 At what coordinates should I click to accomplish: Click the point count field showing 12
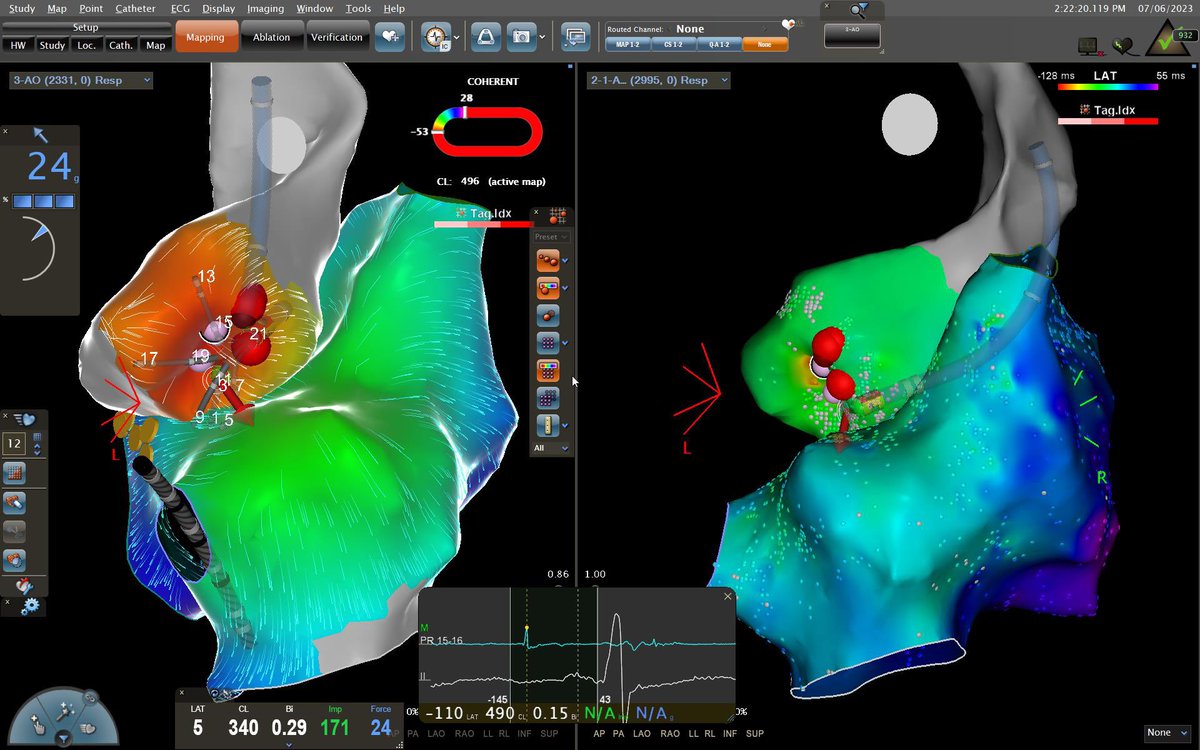click(15, 443)
